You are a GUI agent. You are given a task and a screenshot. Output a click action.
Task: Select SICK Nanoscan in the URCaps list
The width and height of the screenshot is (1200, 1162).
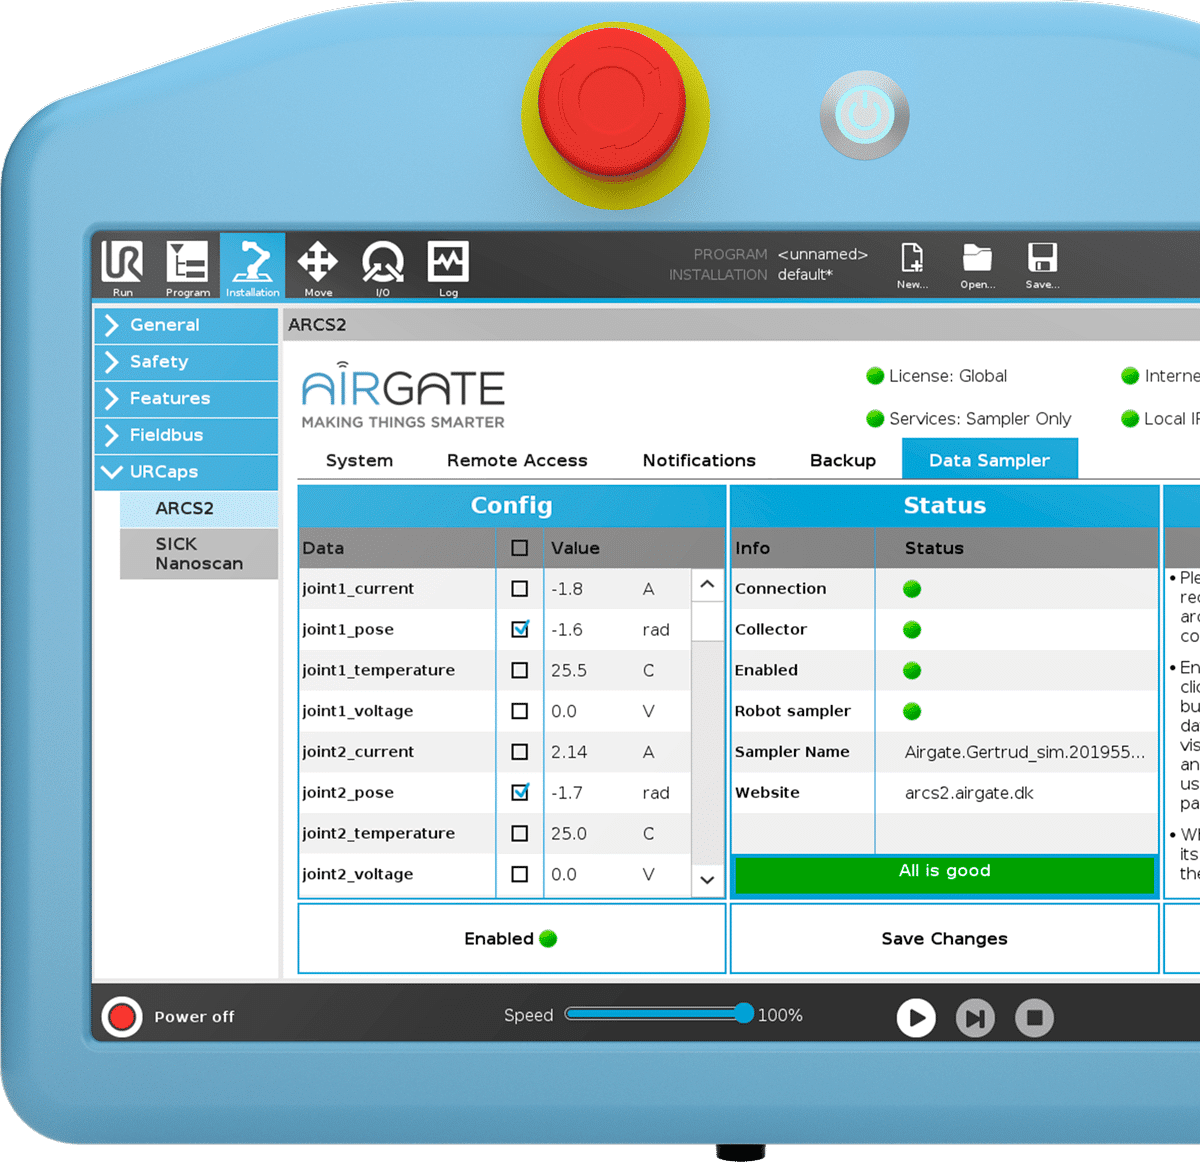pyautogui.click(x=199, y=554)
